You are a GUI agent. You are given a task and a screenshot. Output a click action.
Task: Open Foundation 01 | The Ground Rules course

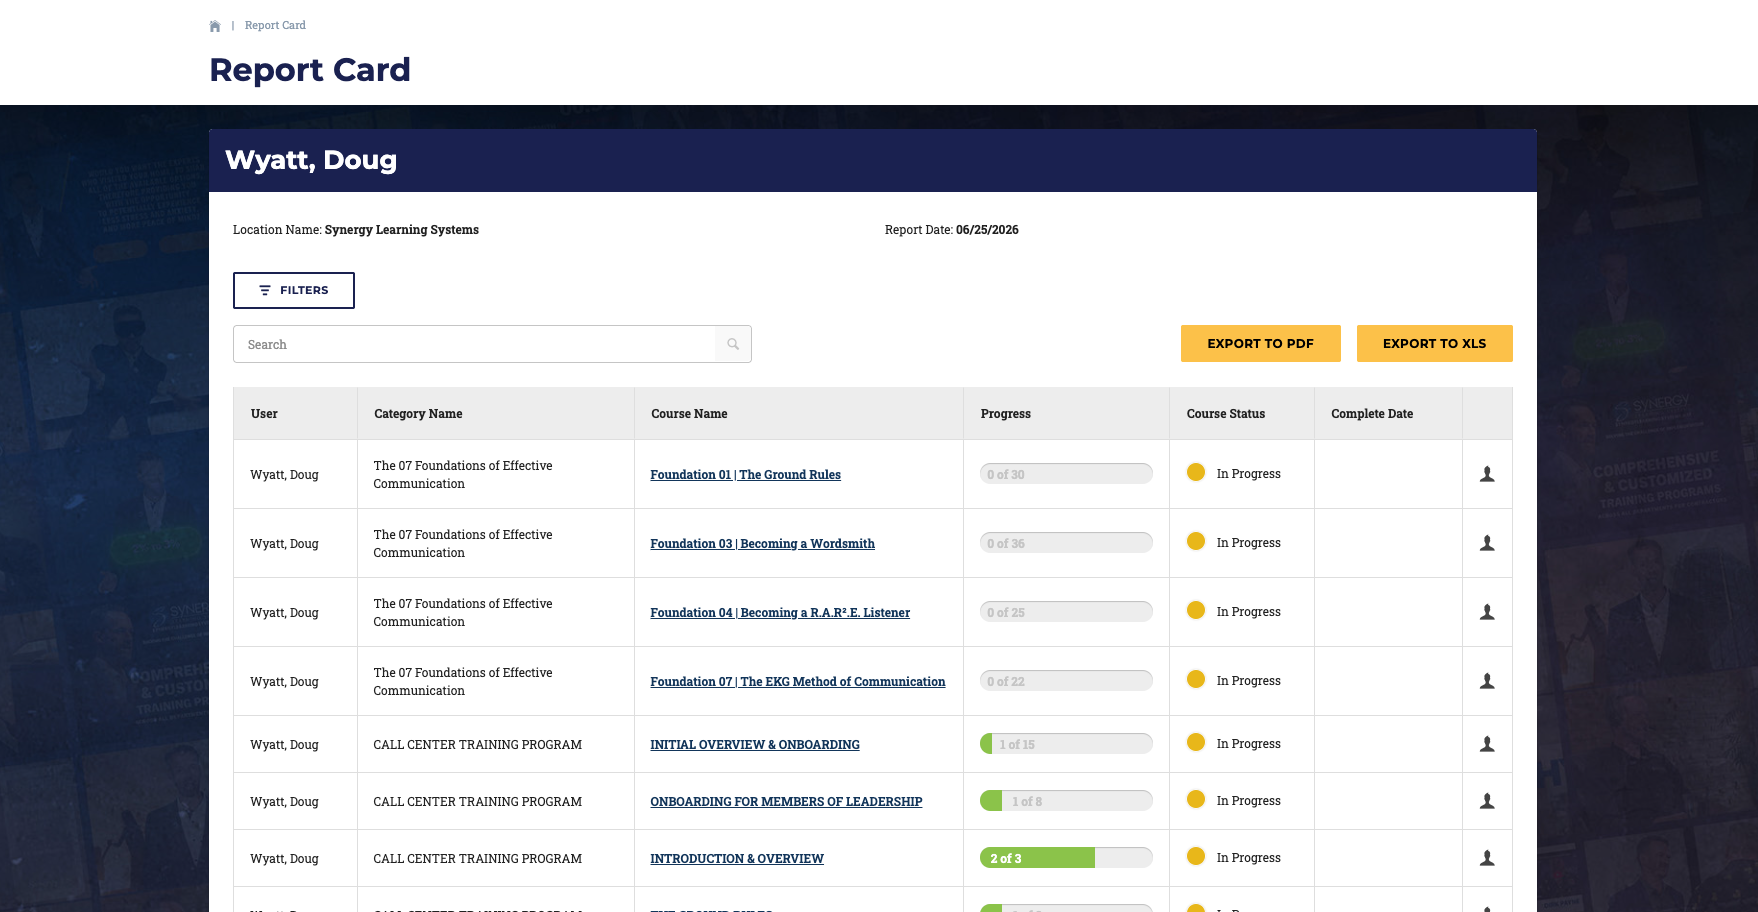[745, 475]
